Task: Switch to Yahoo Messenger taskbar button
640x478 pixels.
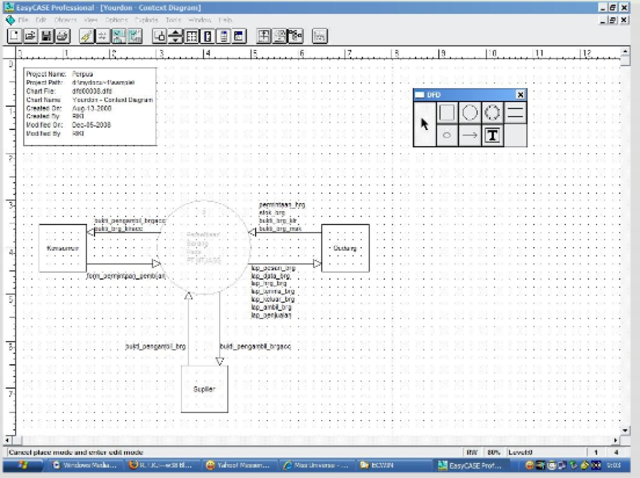Action: point(238,465)
